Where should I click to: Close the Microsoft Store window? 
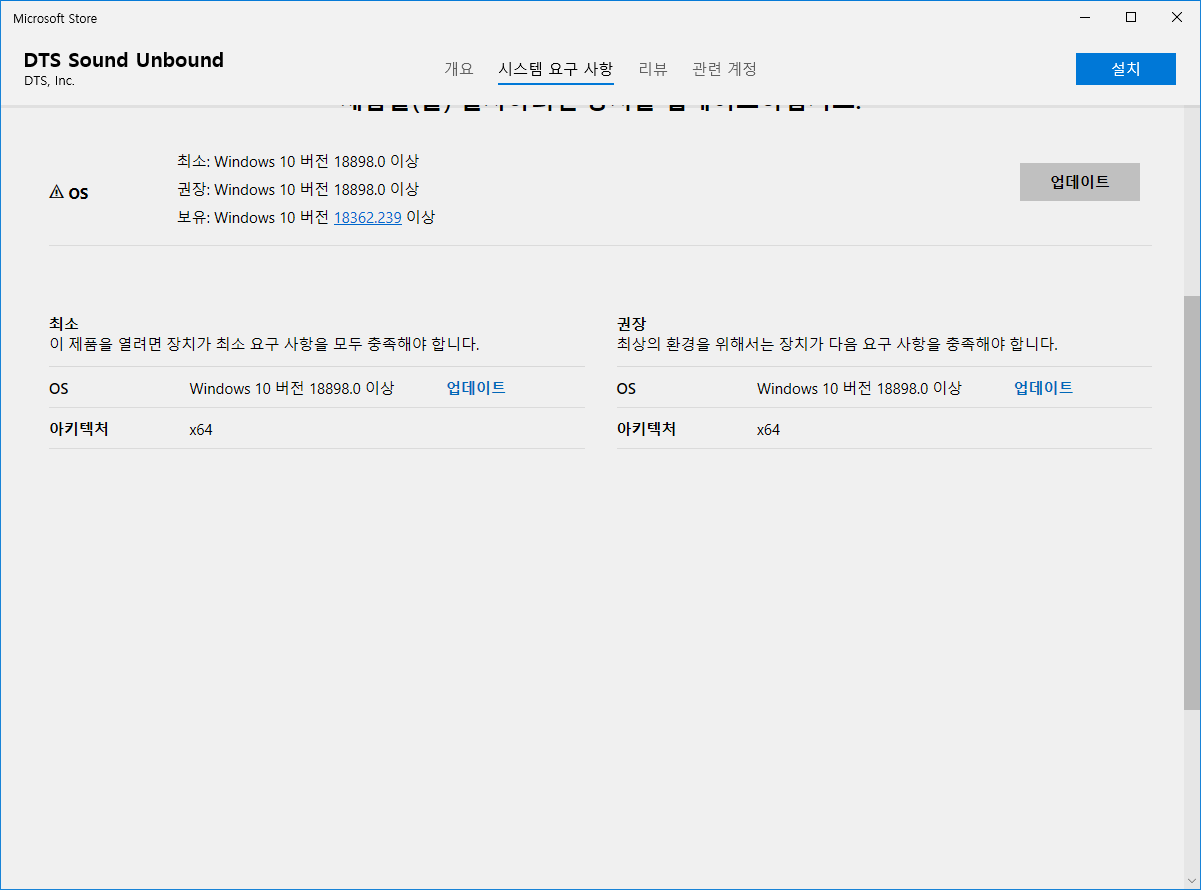click(1177, 17)
